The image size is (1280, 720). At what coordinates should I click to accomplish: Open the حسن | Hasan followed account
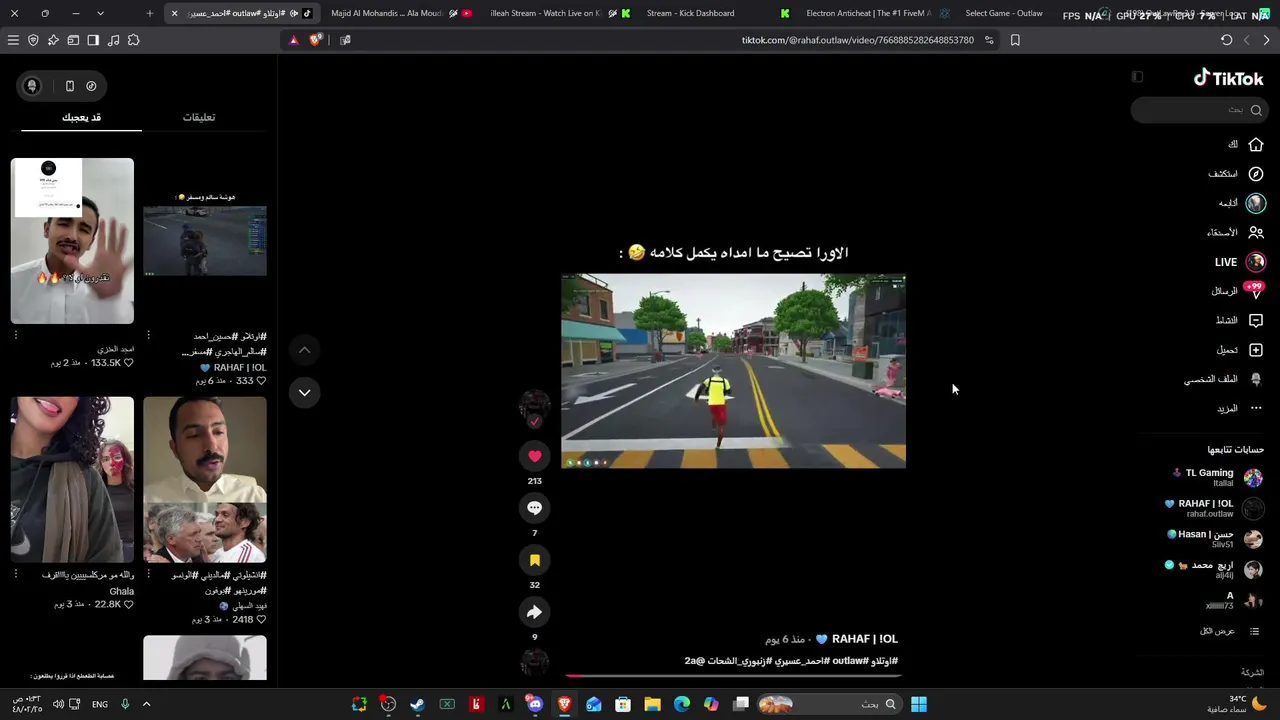tap(1215, 539)
